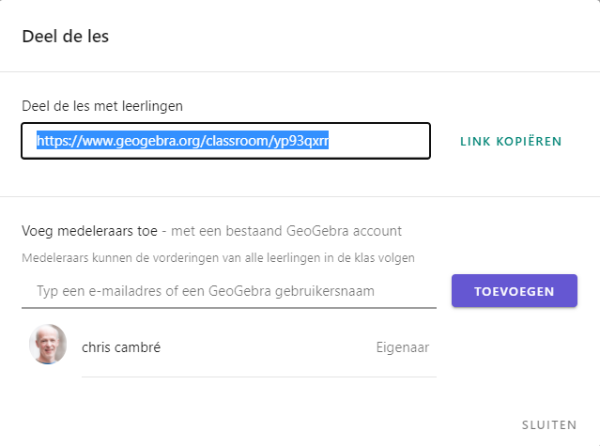Image resolution: width=600 pixels, height=446 pixels.
Task: Open chris cambré's profile picture
Action: pyautogui.click(x=48, y=344)
